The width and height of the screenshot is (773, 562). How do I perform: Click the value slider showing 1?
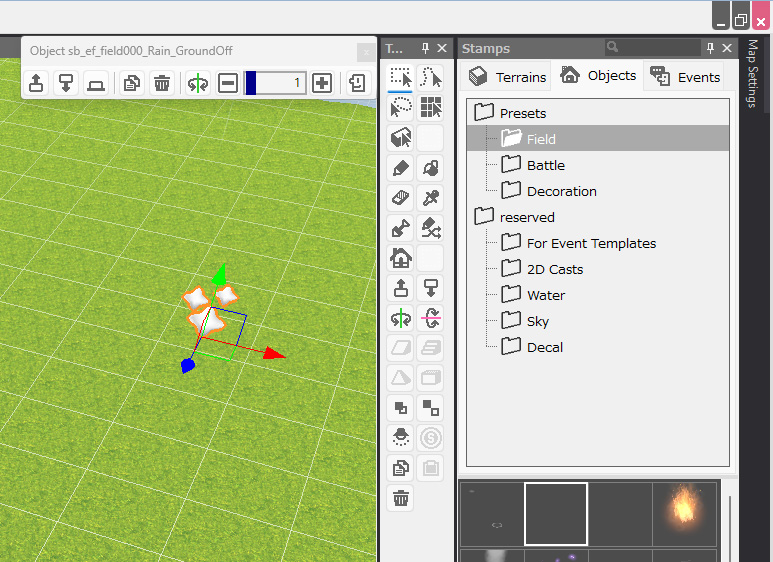click(275, 83)
